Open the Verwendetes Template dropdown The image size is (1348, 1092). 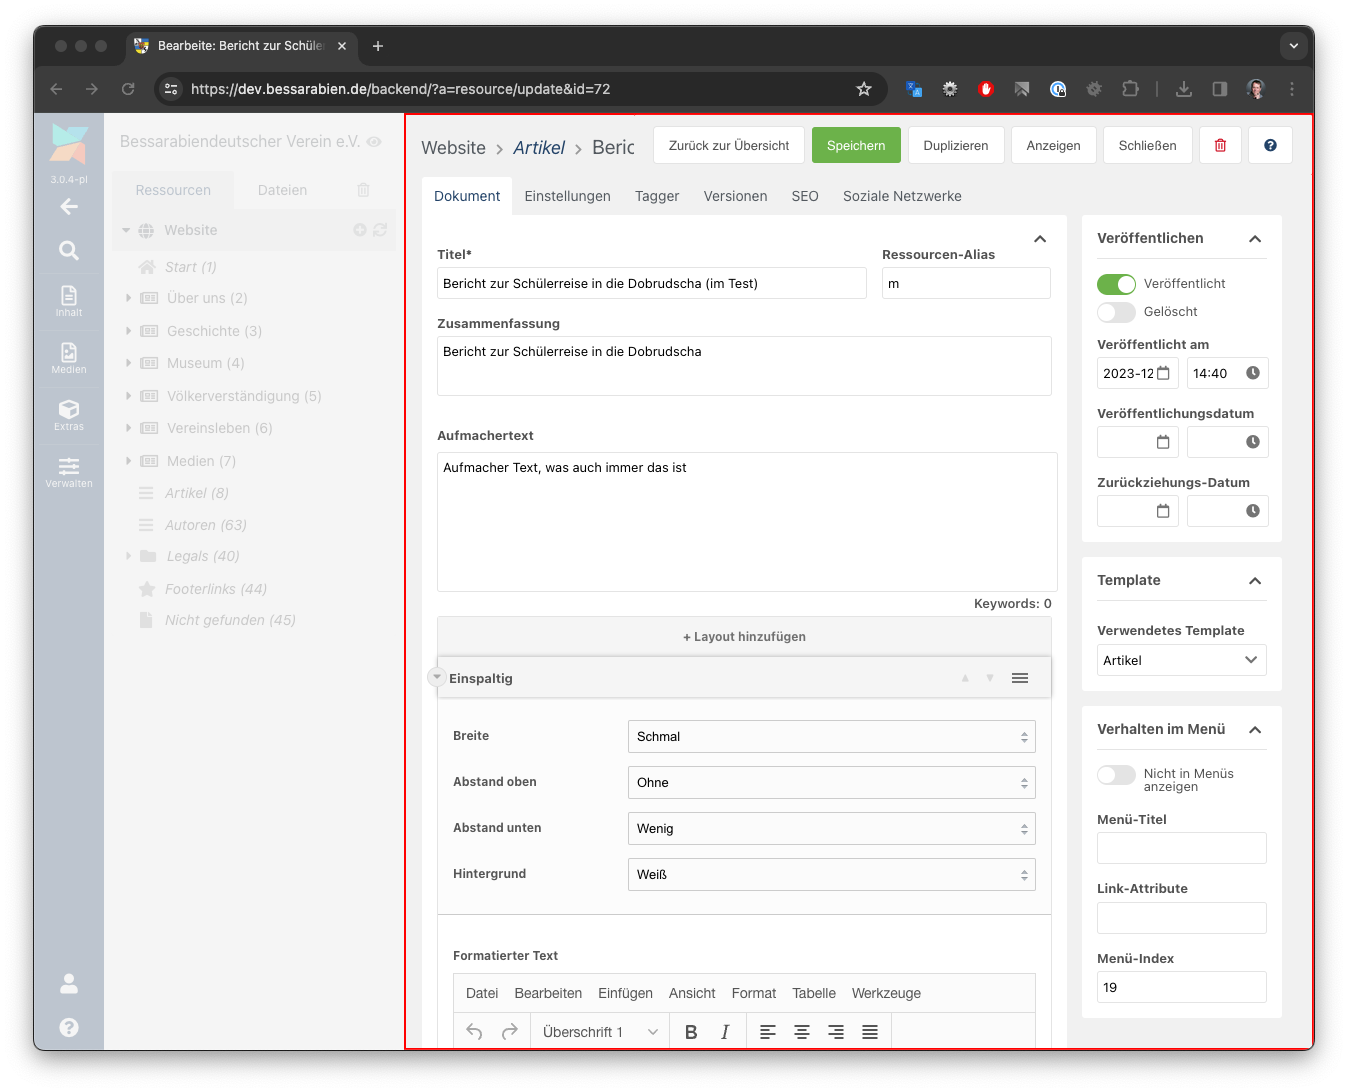coord(1181,660)
